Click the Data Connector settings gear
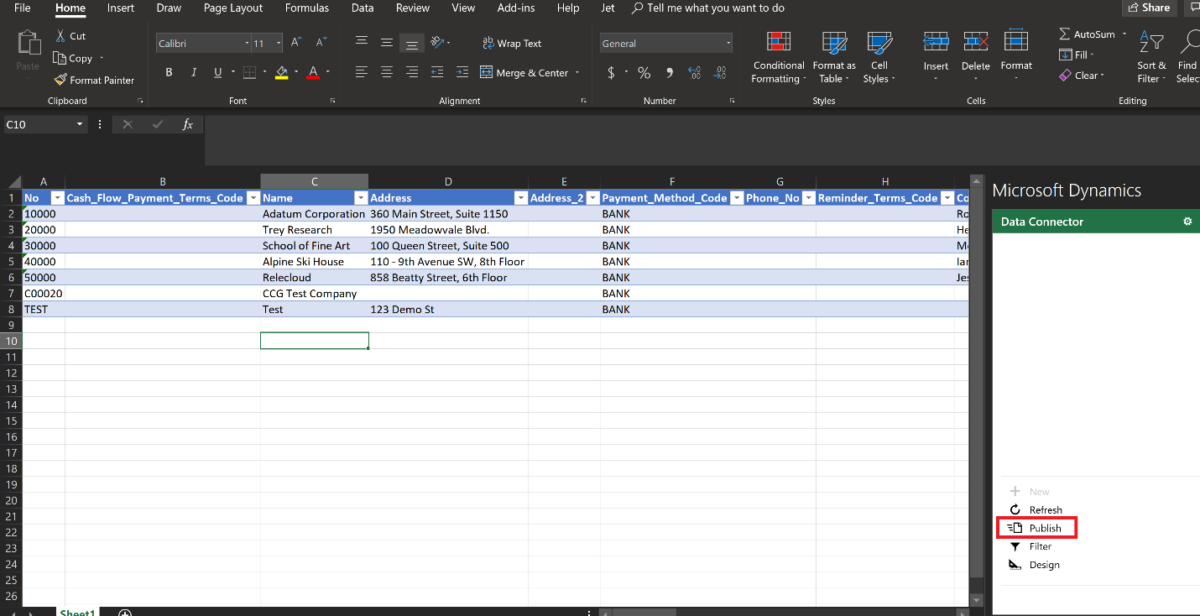The height and width of the screenshot is (616, 1200). coord(1187,222)
